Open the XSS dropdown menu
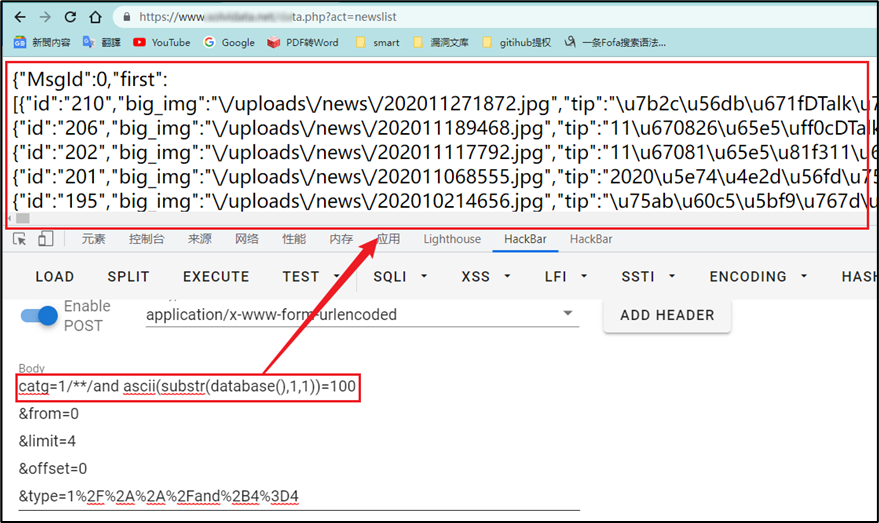879x523 pixels. point(486,277)
